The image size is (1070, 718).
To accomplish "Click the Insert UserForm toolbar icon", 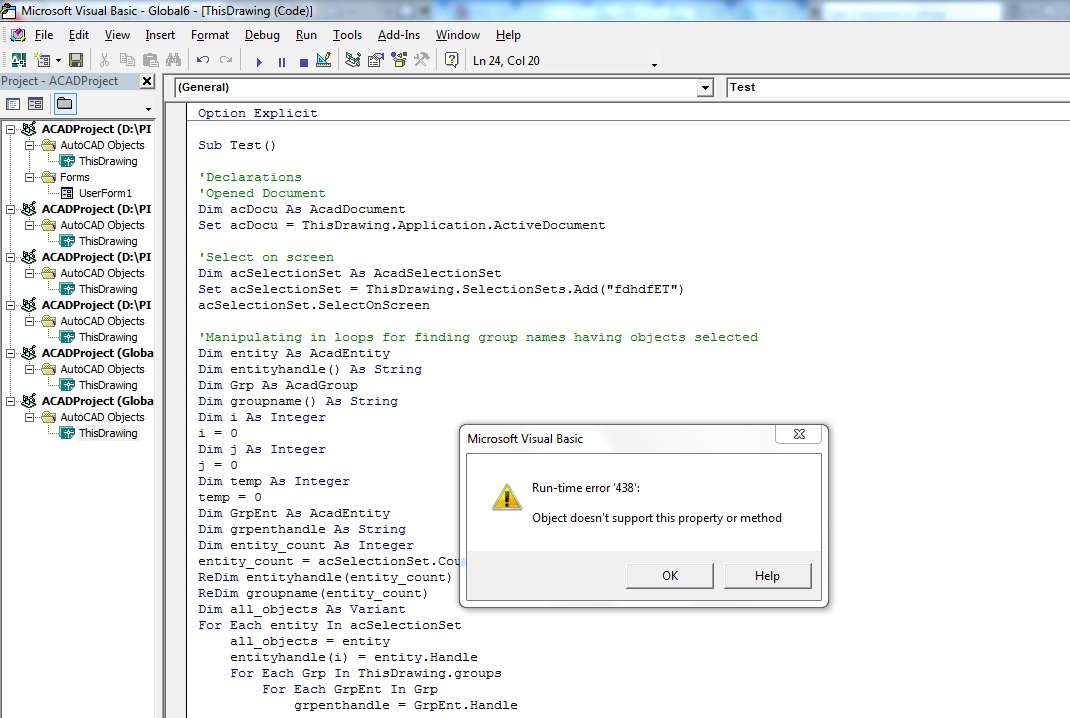I will pos(42,60).
